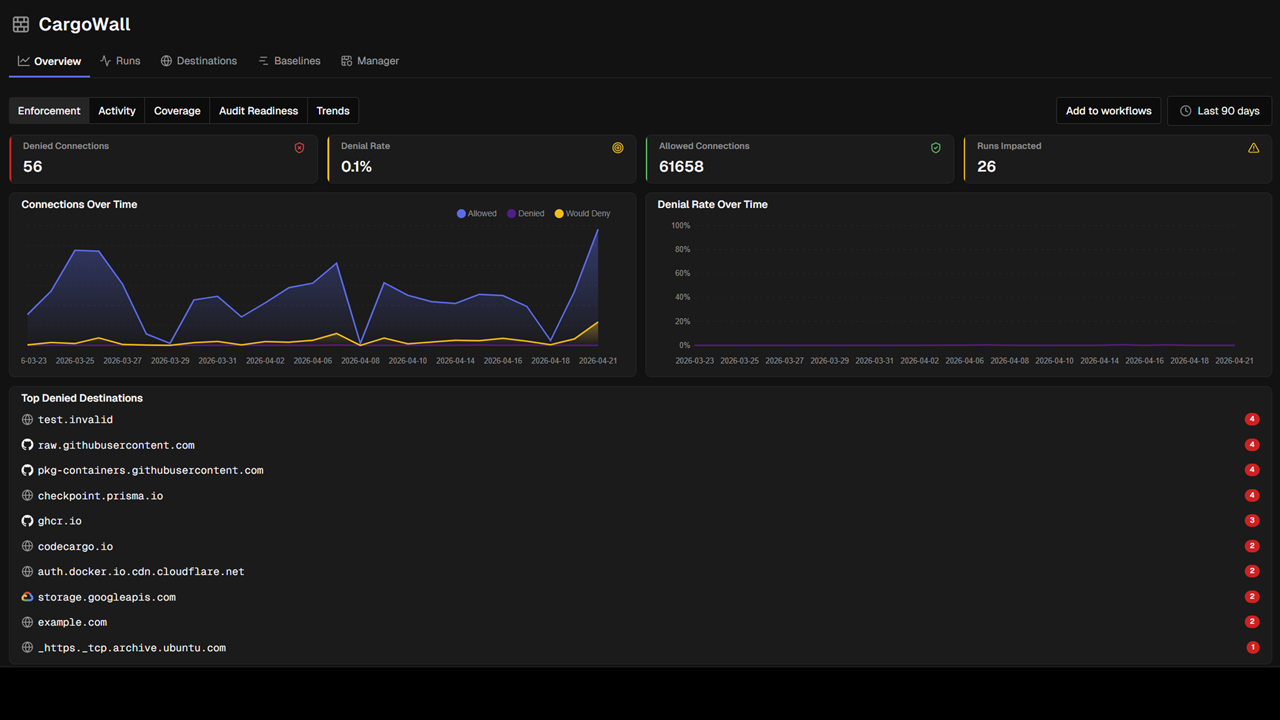This screenshot has width=1280, height=720.
Task: Click the globe icon beside example.com
Action: [x=28, y=622]
